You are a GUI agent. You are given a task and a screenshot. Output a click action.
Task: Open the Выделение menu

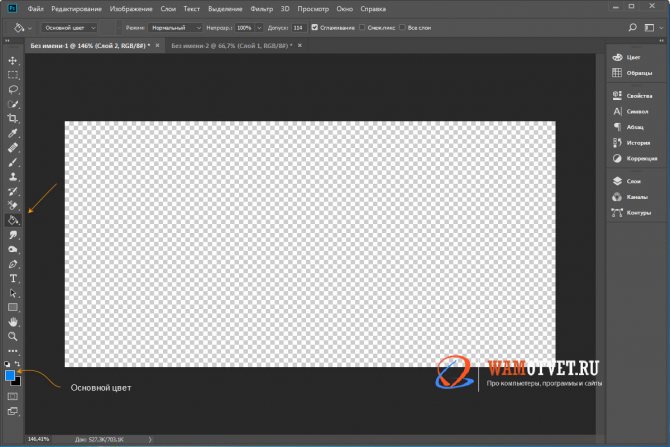[225, 9]
